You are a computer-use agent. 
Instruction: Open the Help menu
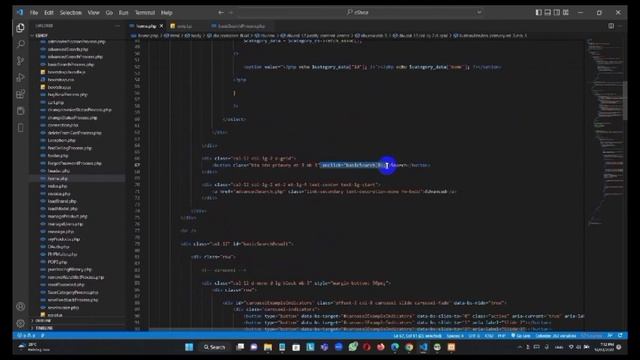click(166, 13)
